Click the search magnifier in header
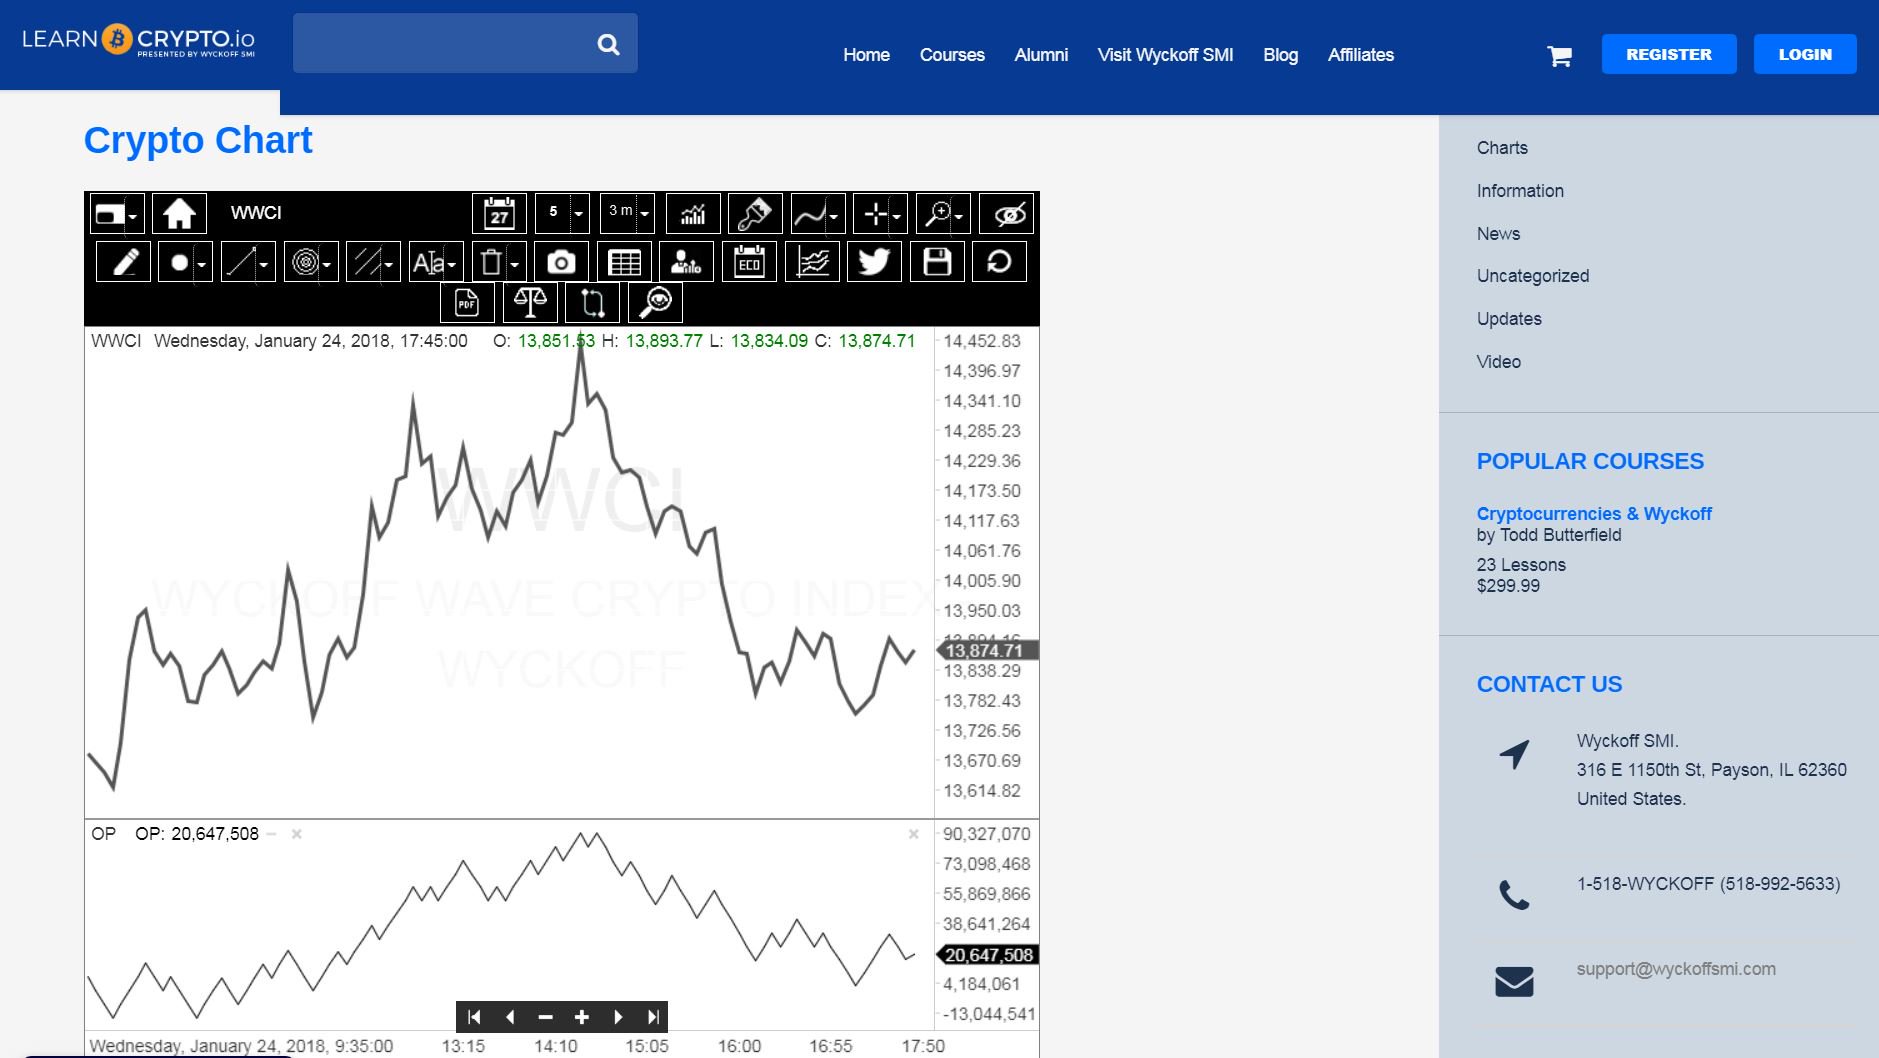Image resolution: width=1879 pixels, height=1058 pixels. click(x=608, y=44)
